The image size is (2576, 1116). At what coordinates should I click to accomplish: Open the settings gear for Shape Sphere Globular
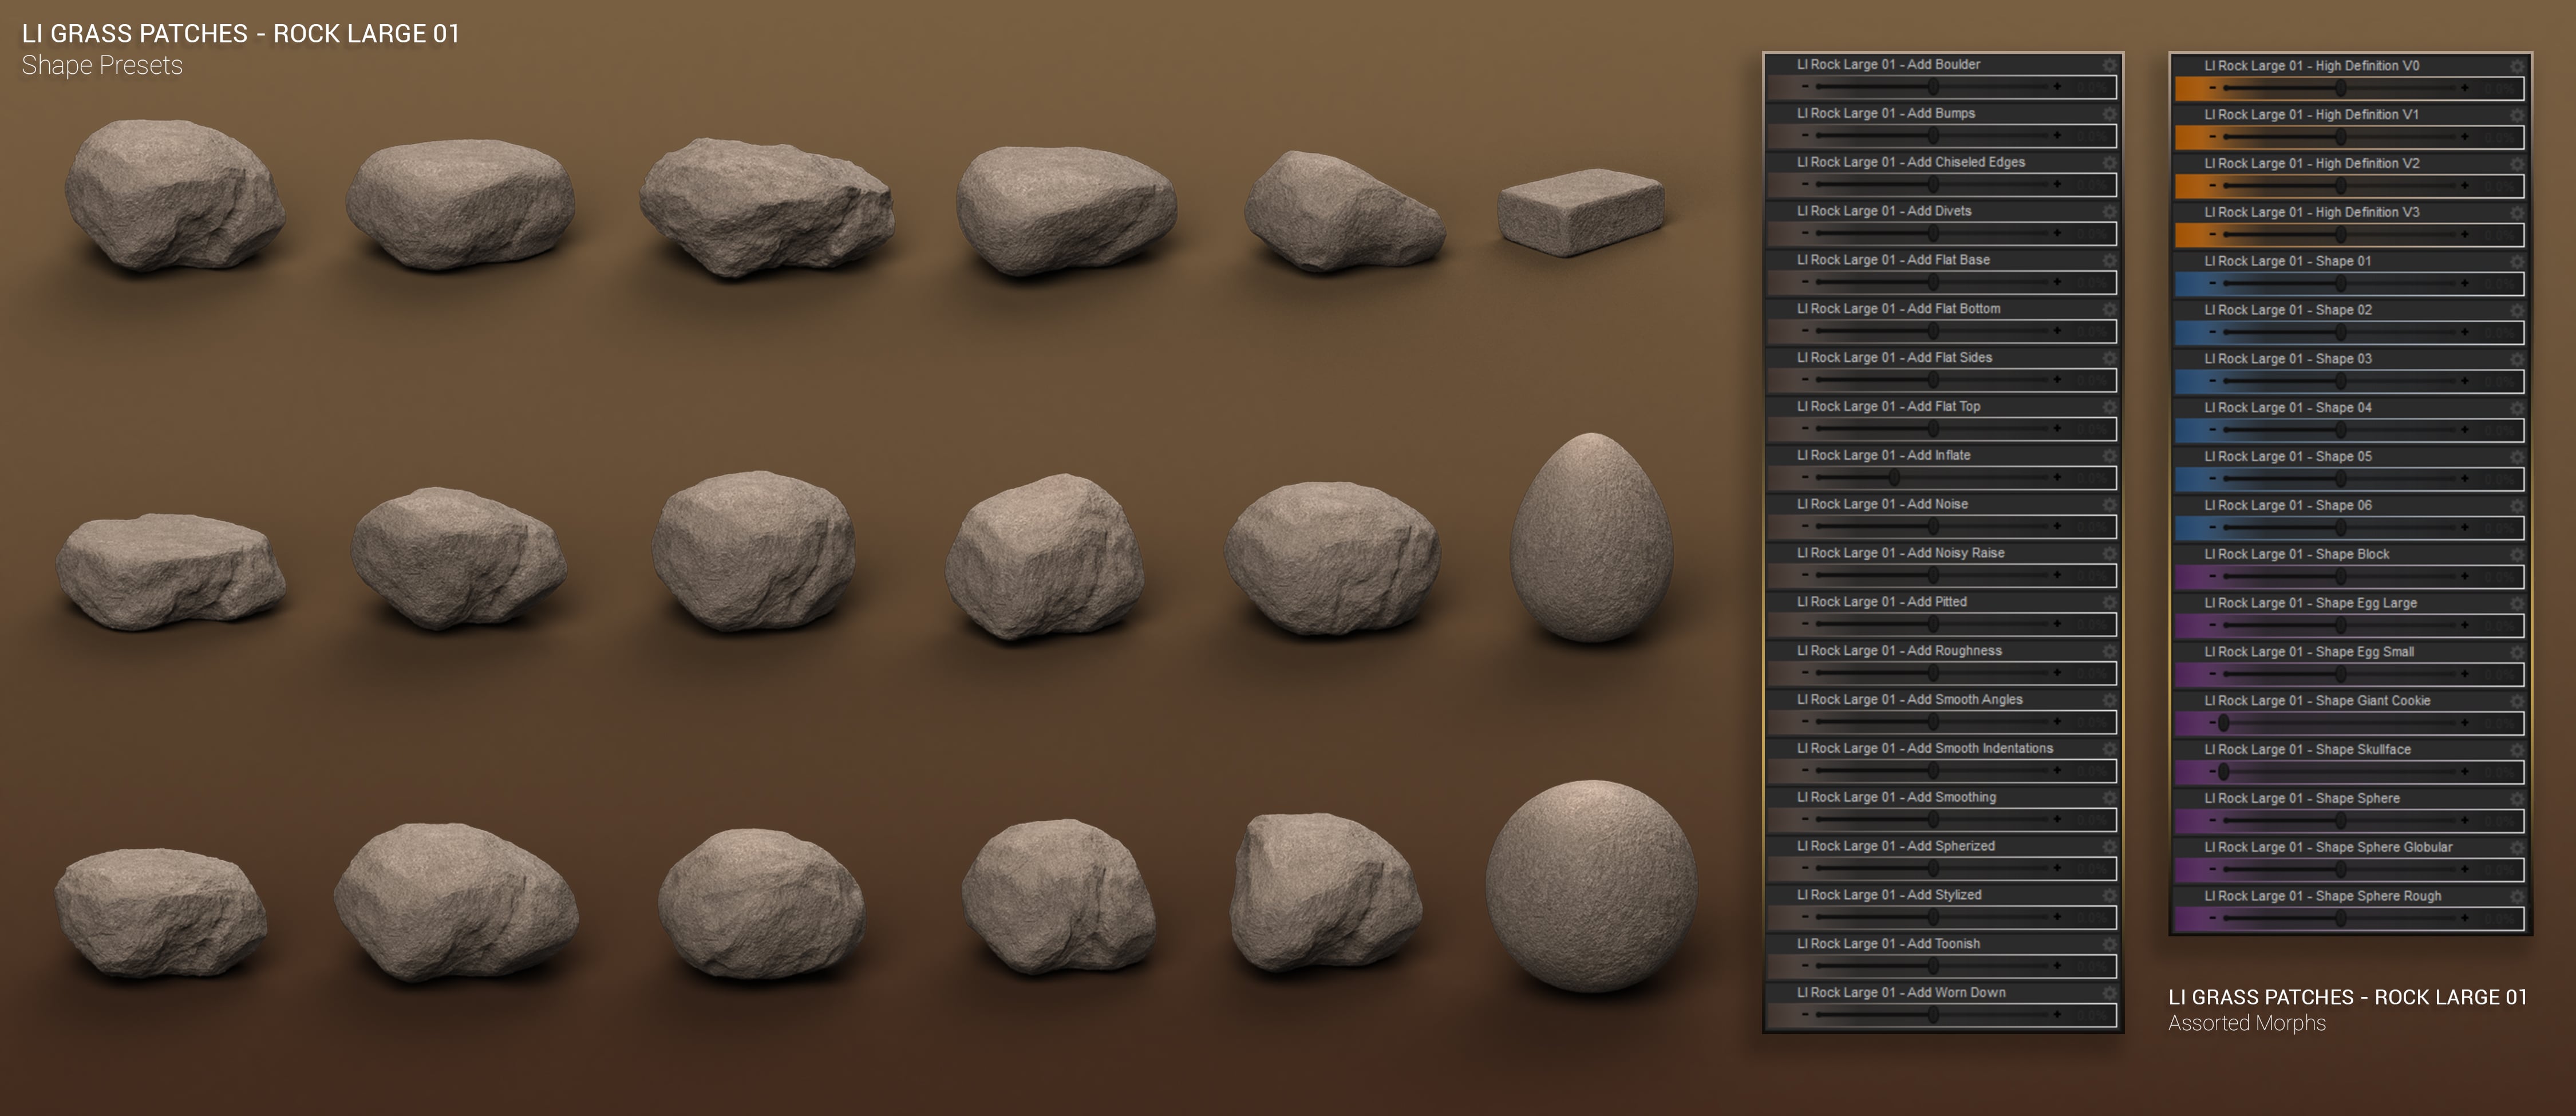coord(2517,849)
